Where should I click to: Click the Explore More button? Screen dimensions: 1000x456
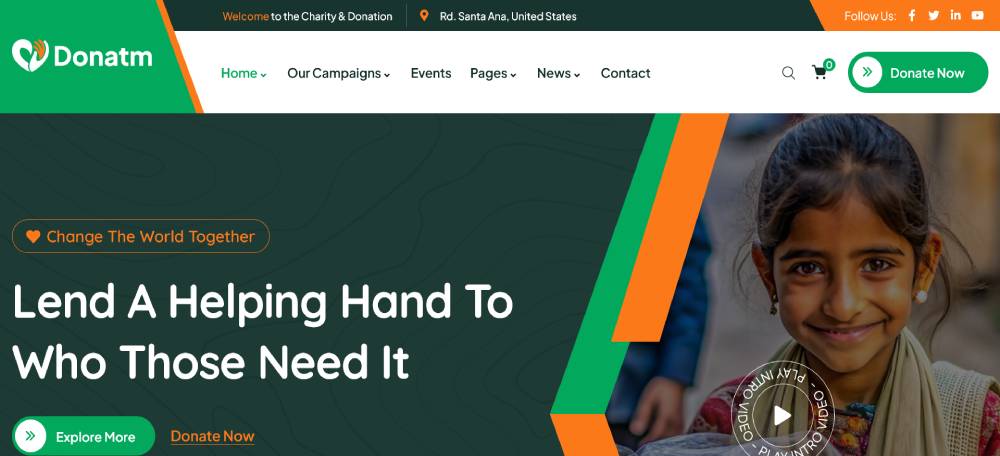coord(84,436)
